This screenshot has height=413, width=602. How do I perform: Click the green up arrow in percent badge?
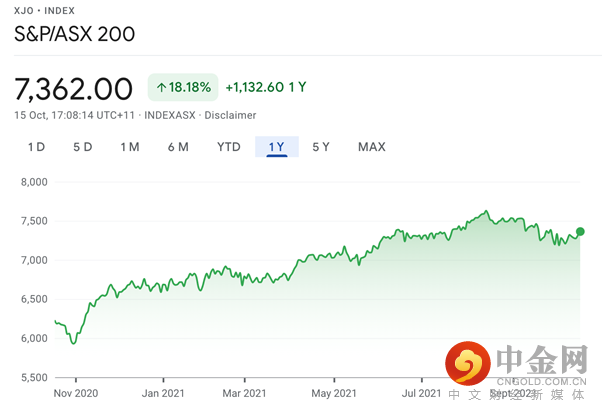(x=161, y=88)
